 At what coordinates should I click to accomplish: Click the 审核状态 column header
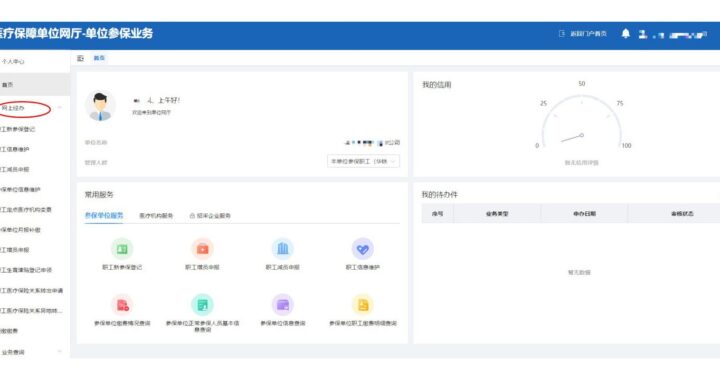point(682,214)
